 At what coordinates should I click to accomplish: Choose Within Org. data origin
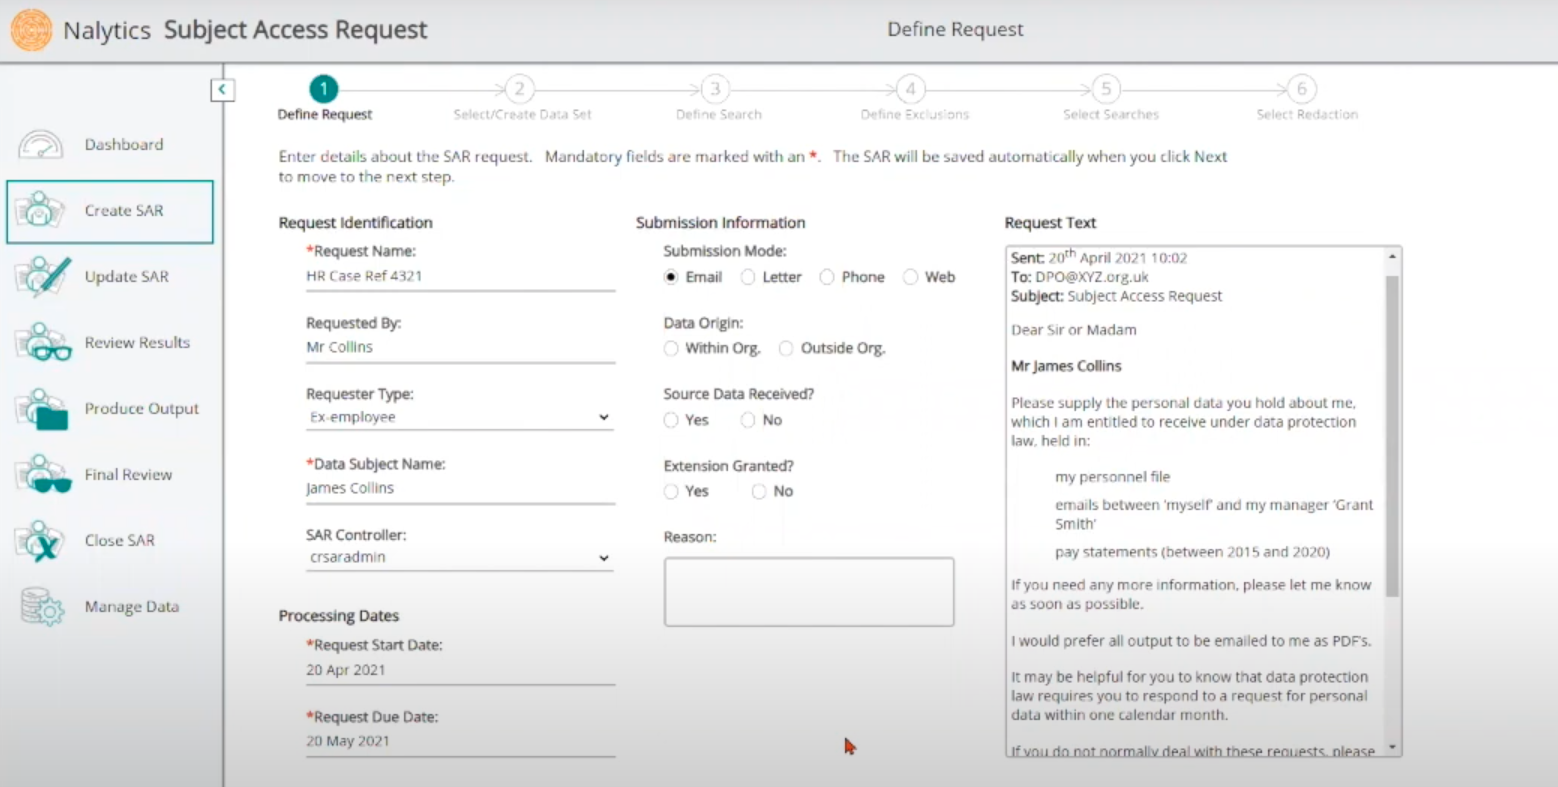pyautogui.click(x=671, y=348)
